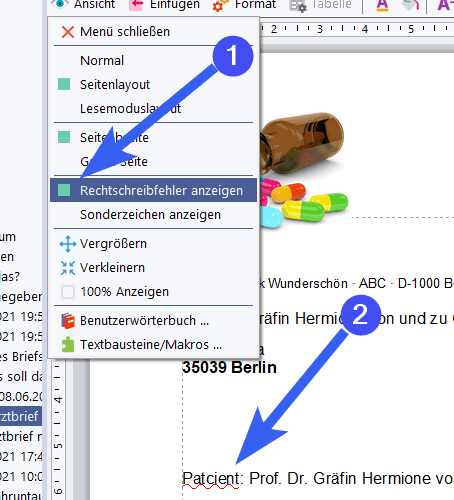Open the Ansicht toolbar menu
Screen dimensions: 454x500
tap(83, 5)
